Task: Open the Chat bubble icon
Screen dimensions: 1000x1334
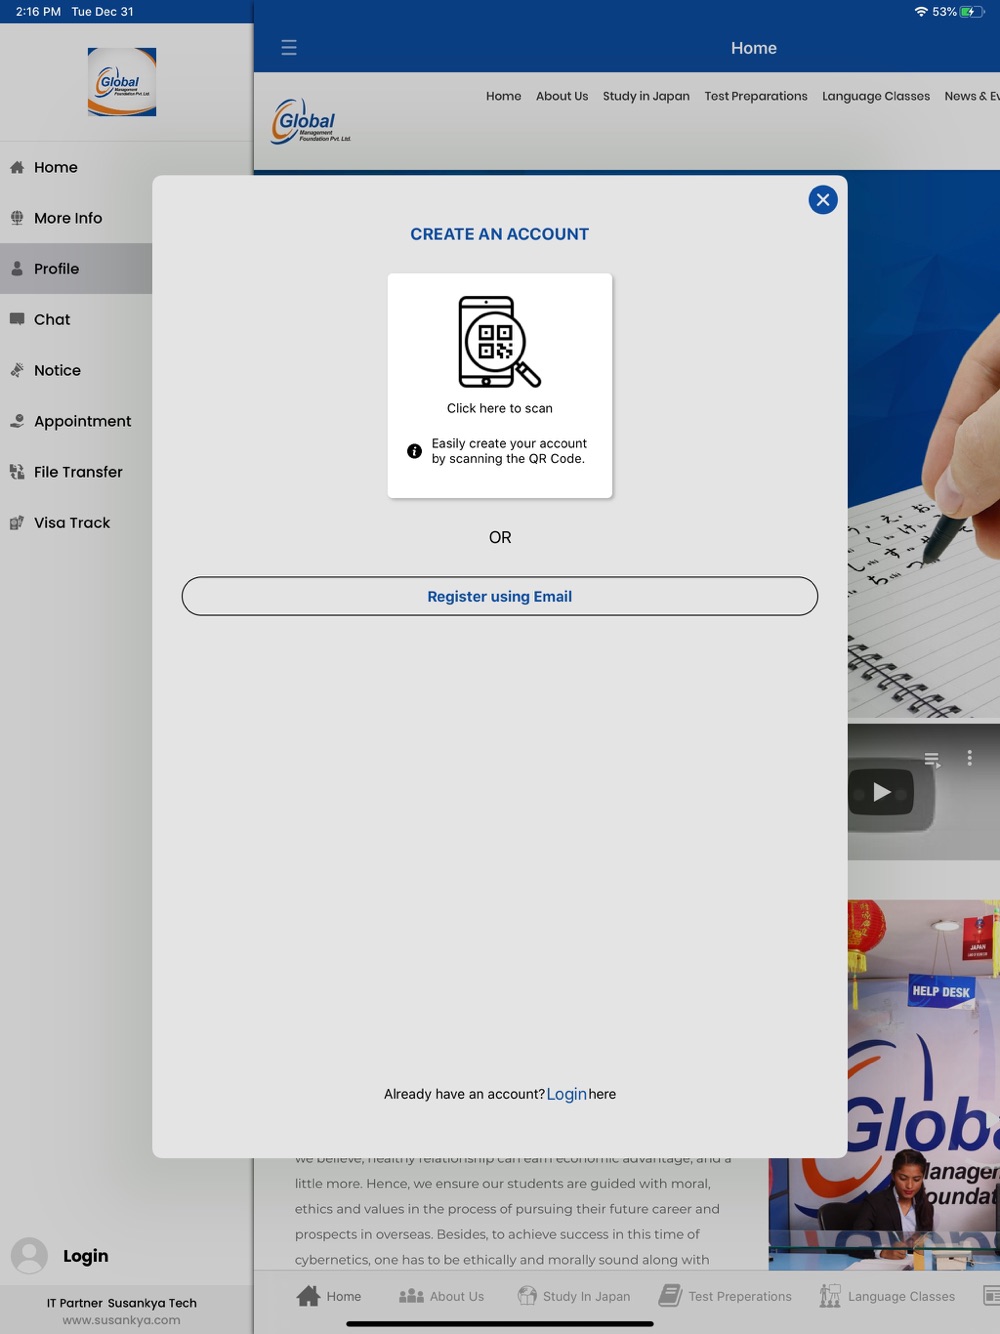Action: tap(17, 319)
